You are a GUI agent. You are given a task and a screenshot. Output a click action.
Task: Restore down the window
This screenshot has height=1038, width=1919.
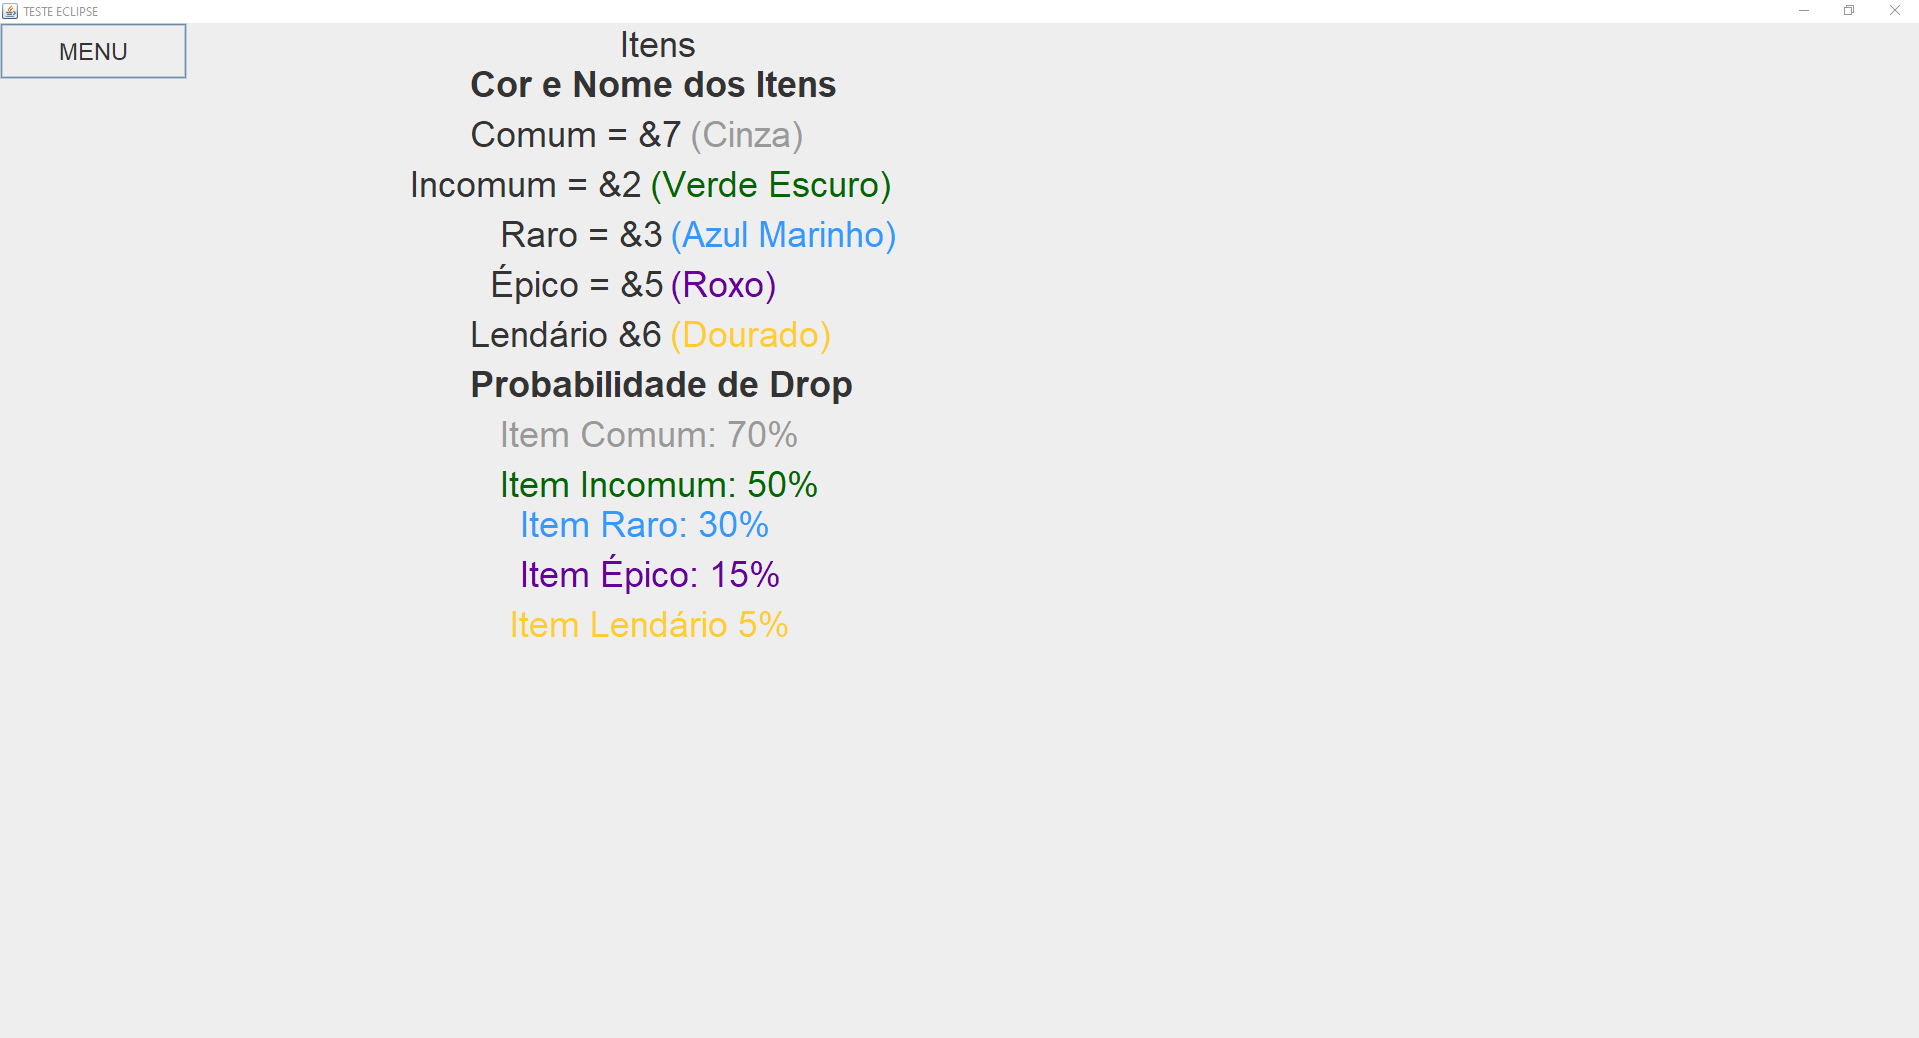tap(1849, 11)
